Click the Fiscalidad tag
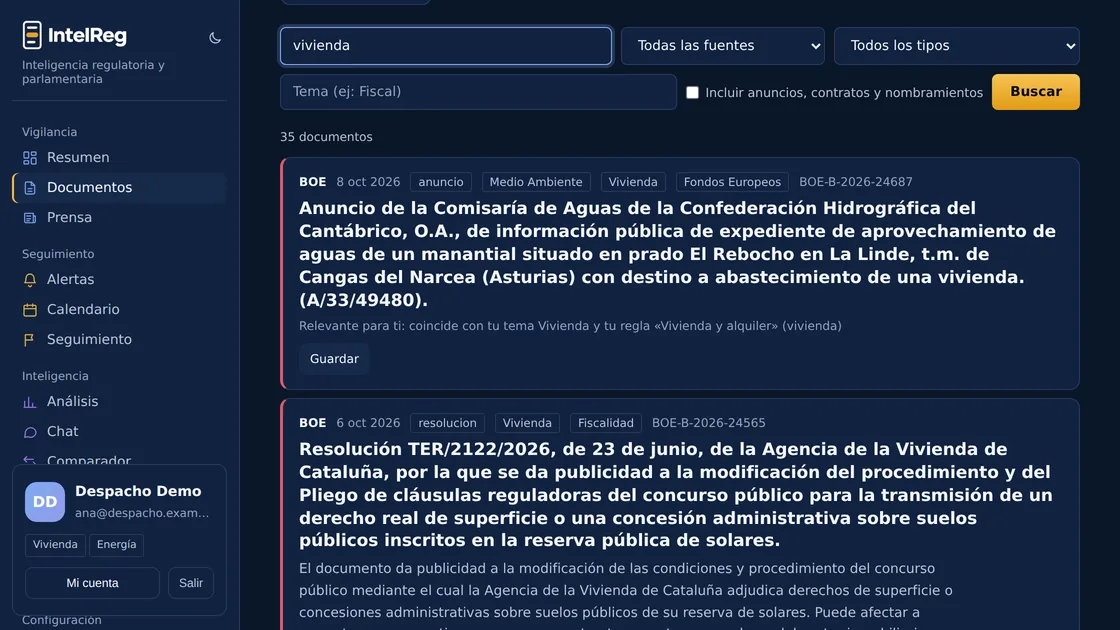Image resolution: width=1120 pixels, height=630 pixels. [606, 423]
